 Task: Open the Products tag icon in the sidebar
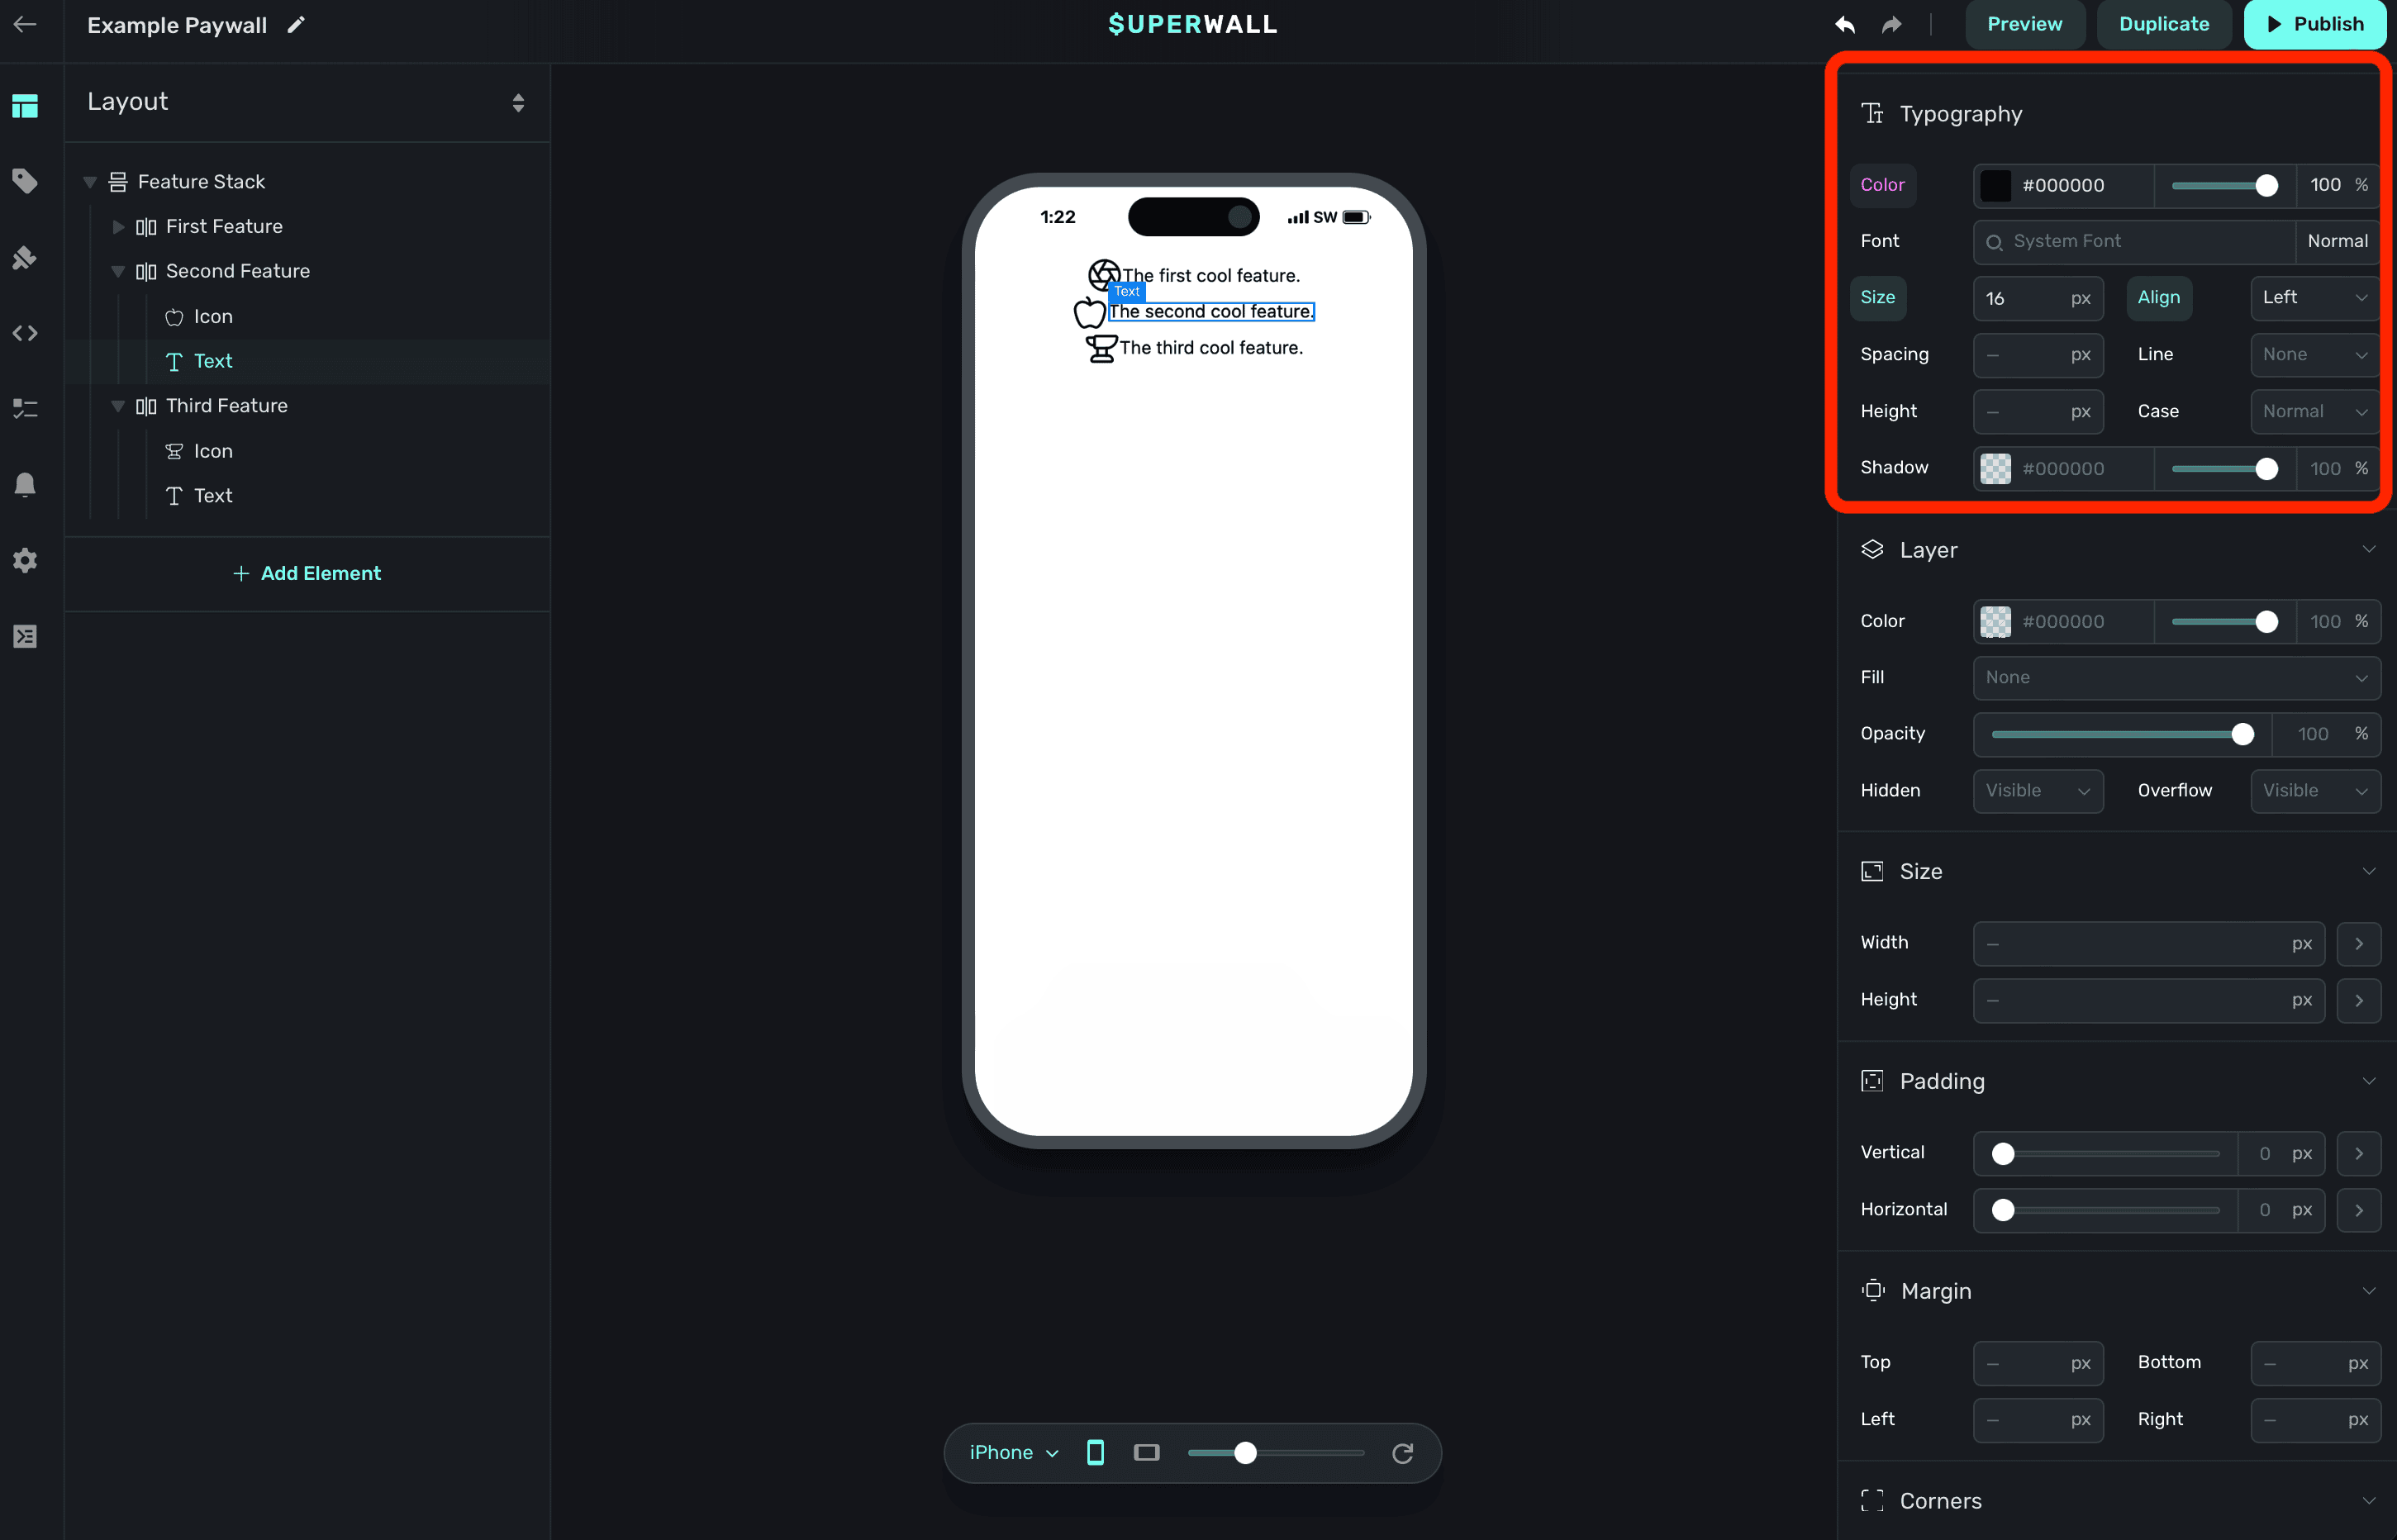click(25, 181)
